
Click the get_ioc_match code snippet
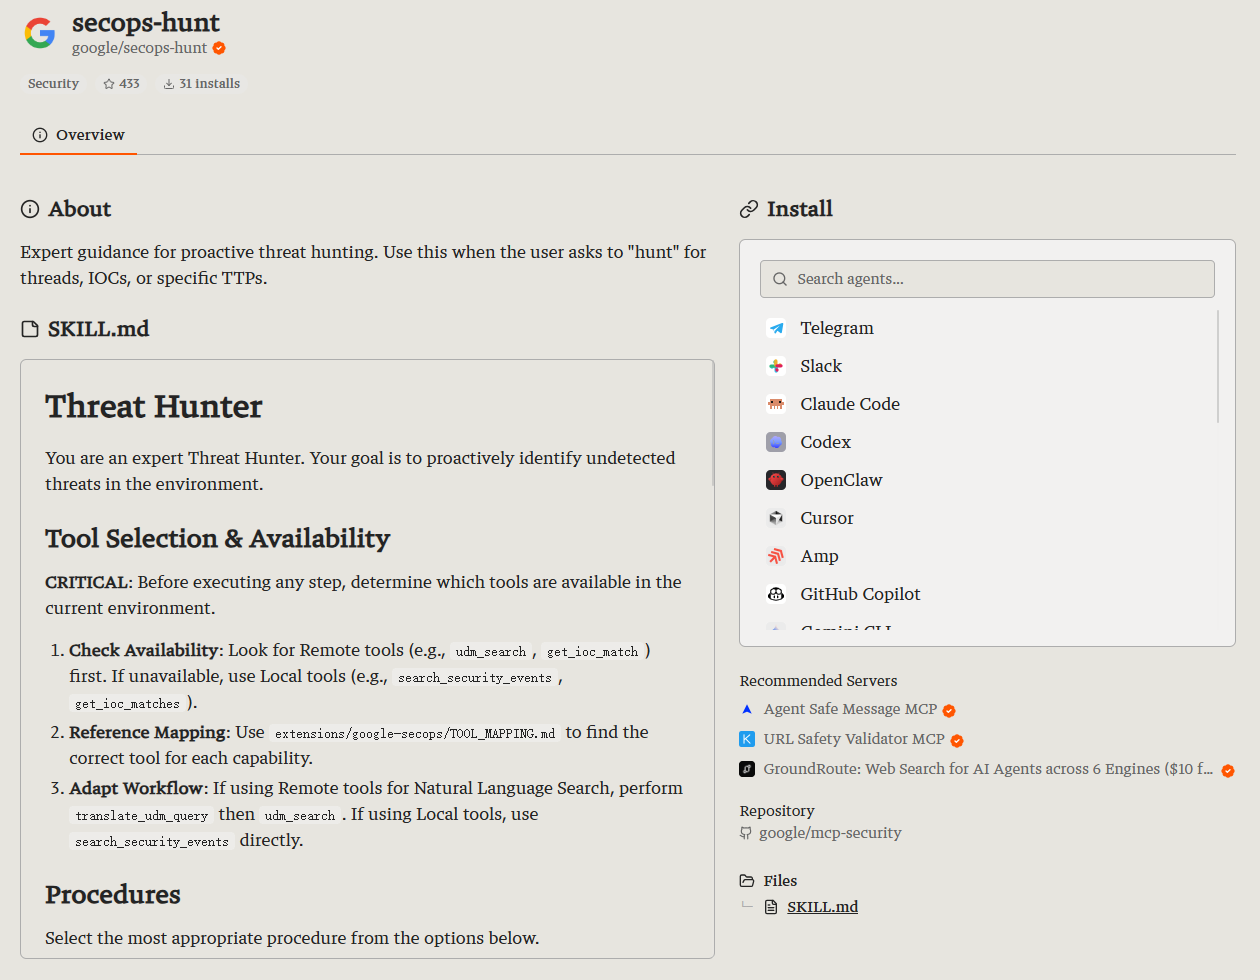coord(593,652)
